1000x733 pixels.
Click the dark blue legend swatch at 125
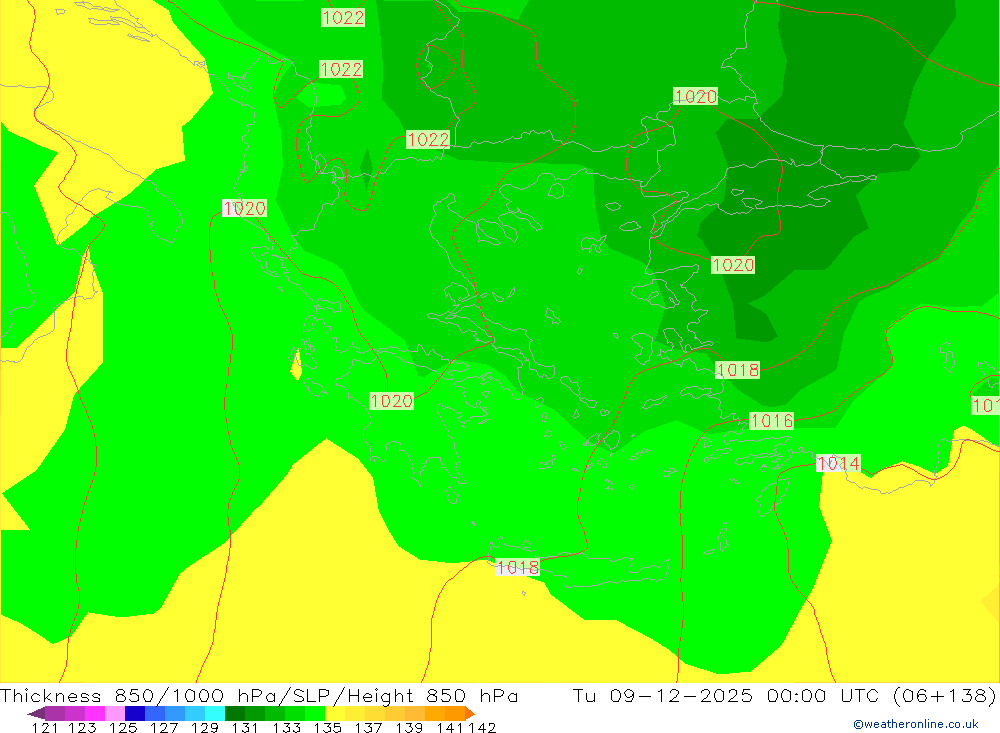click(x=135, y=713)
